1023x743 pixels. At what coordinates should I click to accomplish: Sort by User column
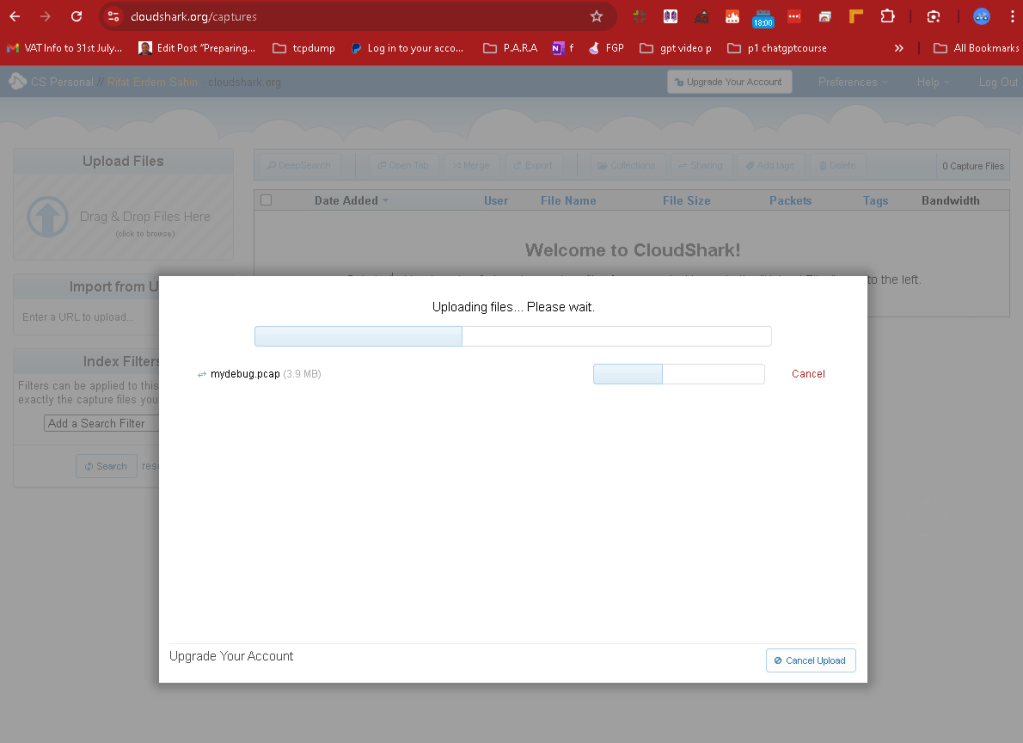click(496, 201)
